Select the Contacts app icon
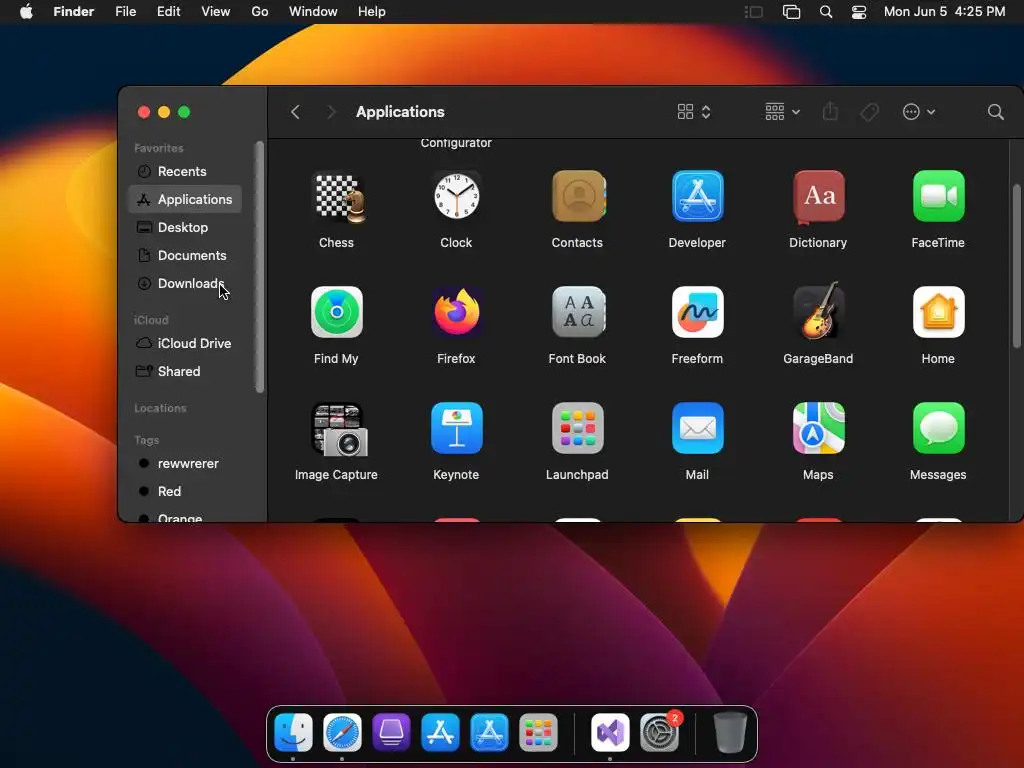Image resolution: width=1024 pixels, height=768 pixels. 578,197
